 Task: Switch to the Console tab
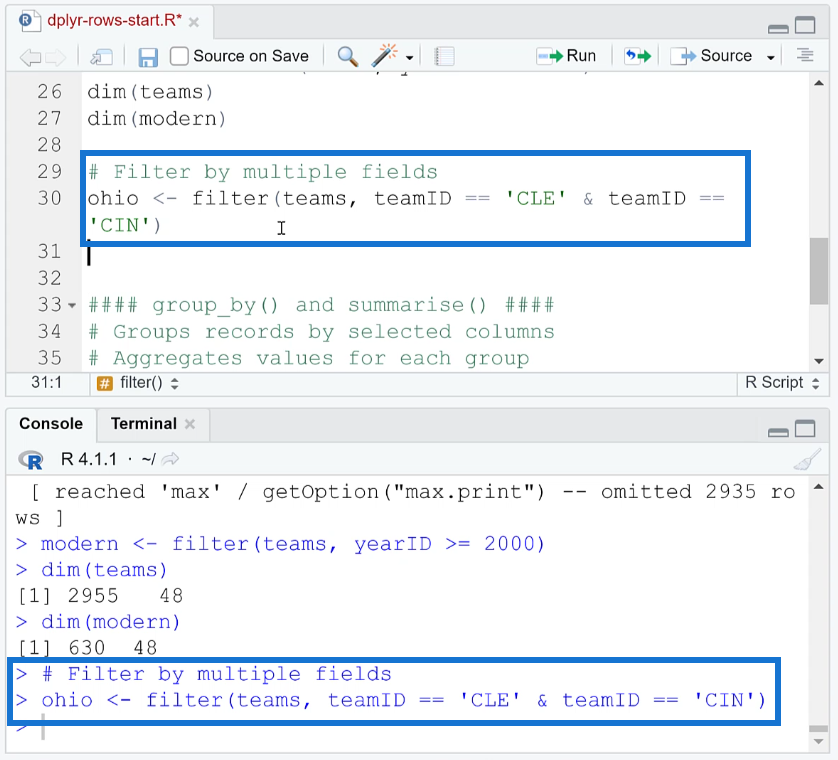pyautogui.click(x=51, y=424)
